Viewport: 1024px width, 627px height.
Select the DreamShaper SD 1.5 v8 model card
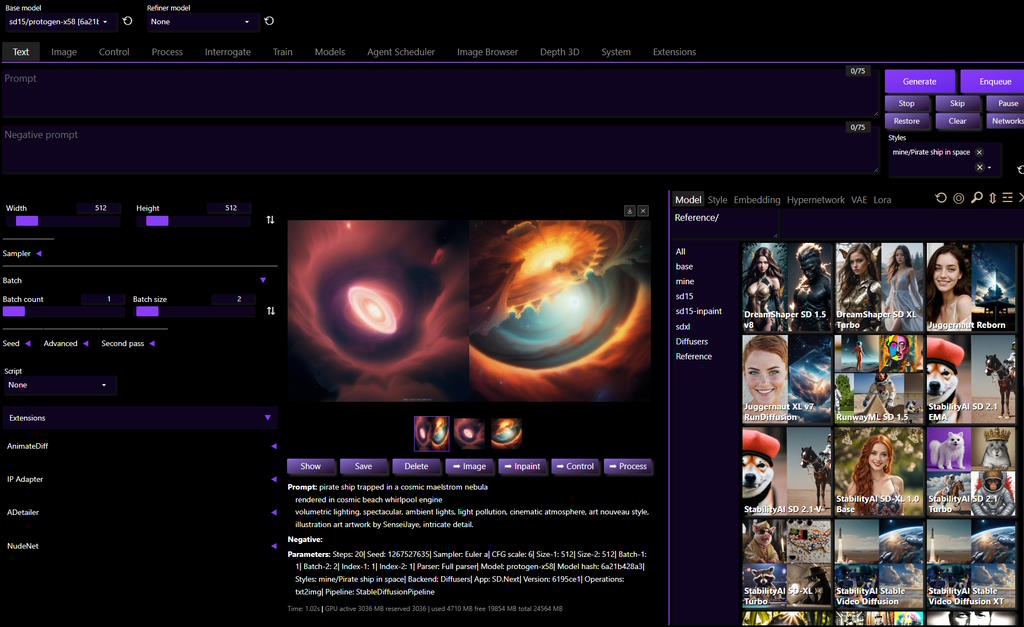click(787, 287)
